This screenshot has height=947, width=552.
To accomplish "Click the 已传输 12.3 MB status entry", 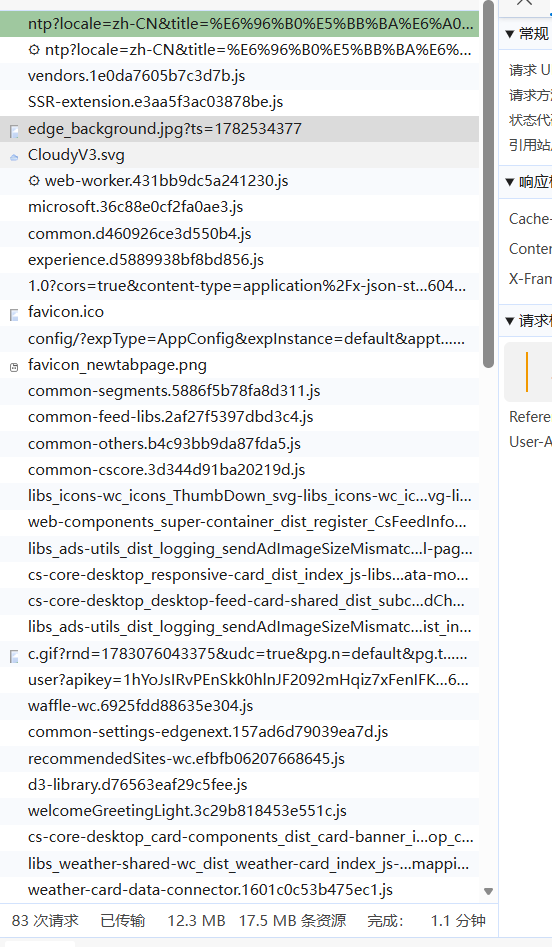I will (x=163, y=921).
